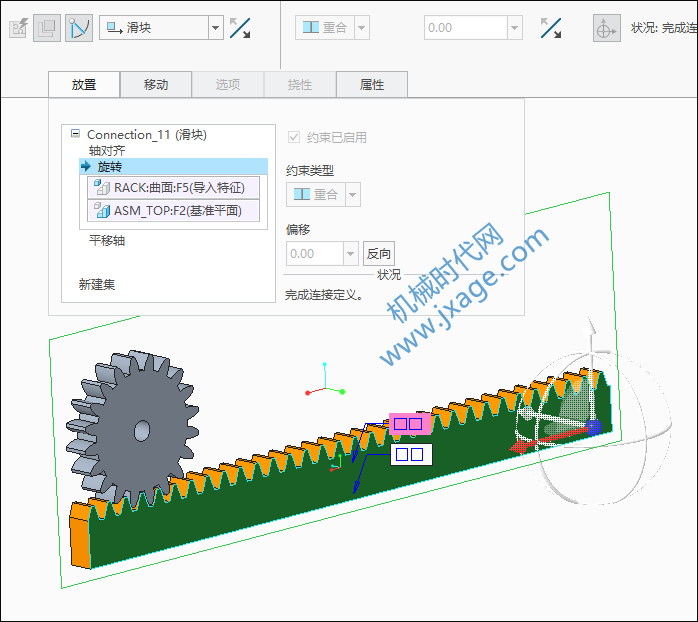Select the 平移轴 entry

coord(107,241)
